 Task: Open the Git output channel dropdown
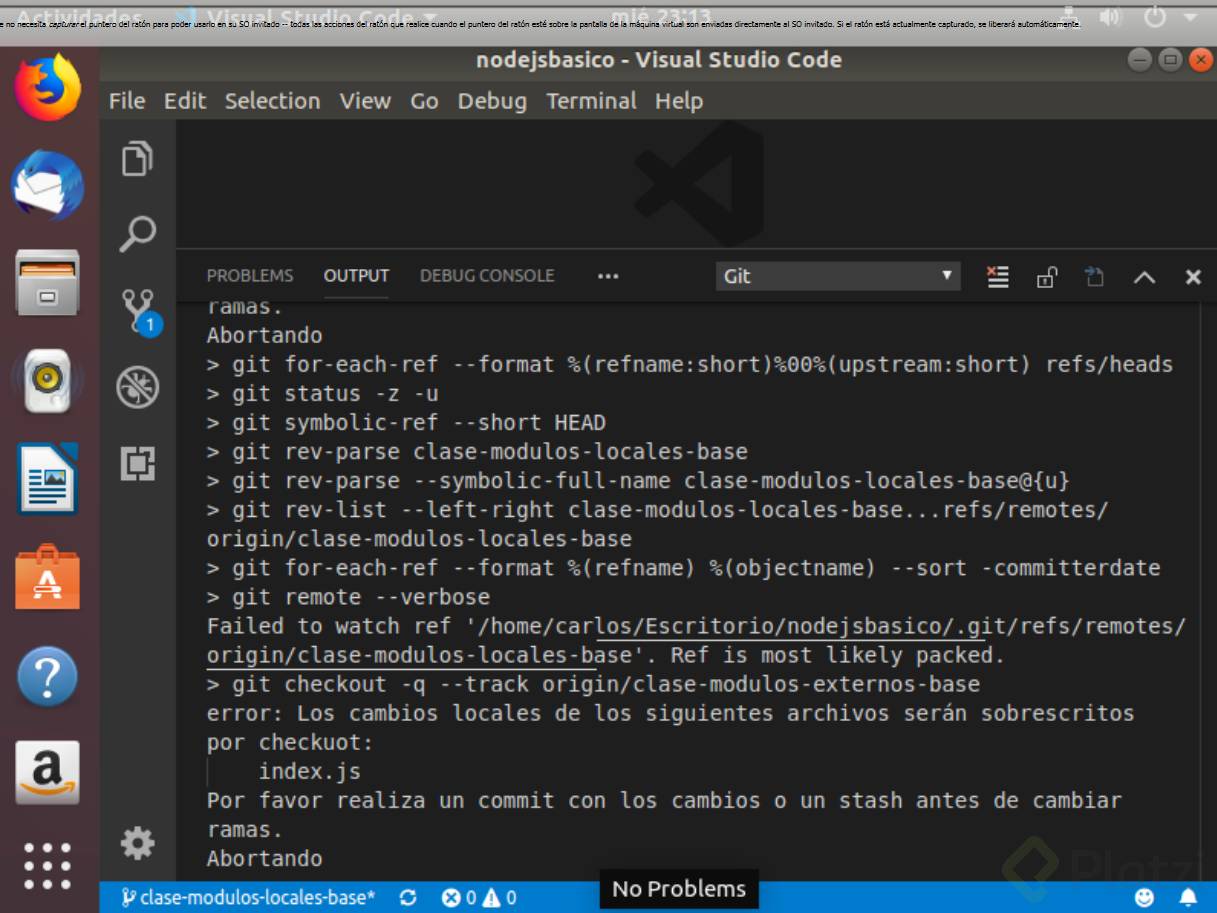point(838,276)
